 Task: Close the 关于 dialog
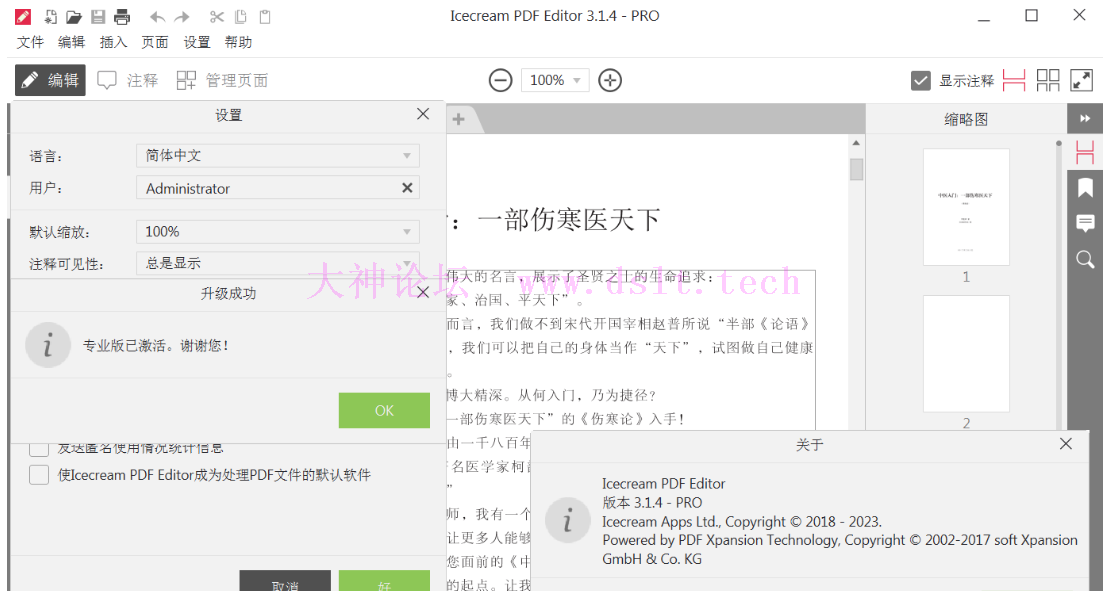coord(1066,443)
